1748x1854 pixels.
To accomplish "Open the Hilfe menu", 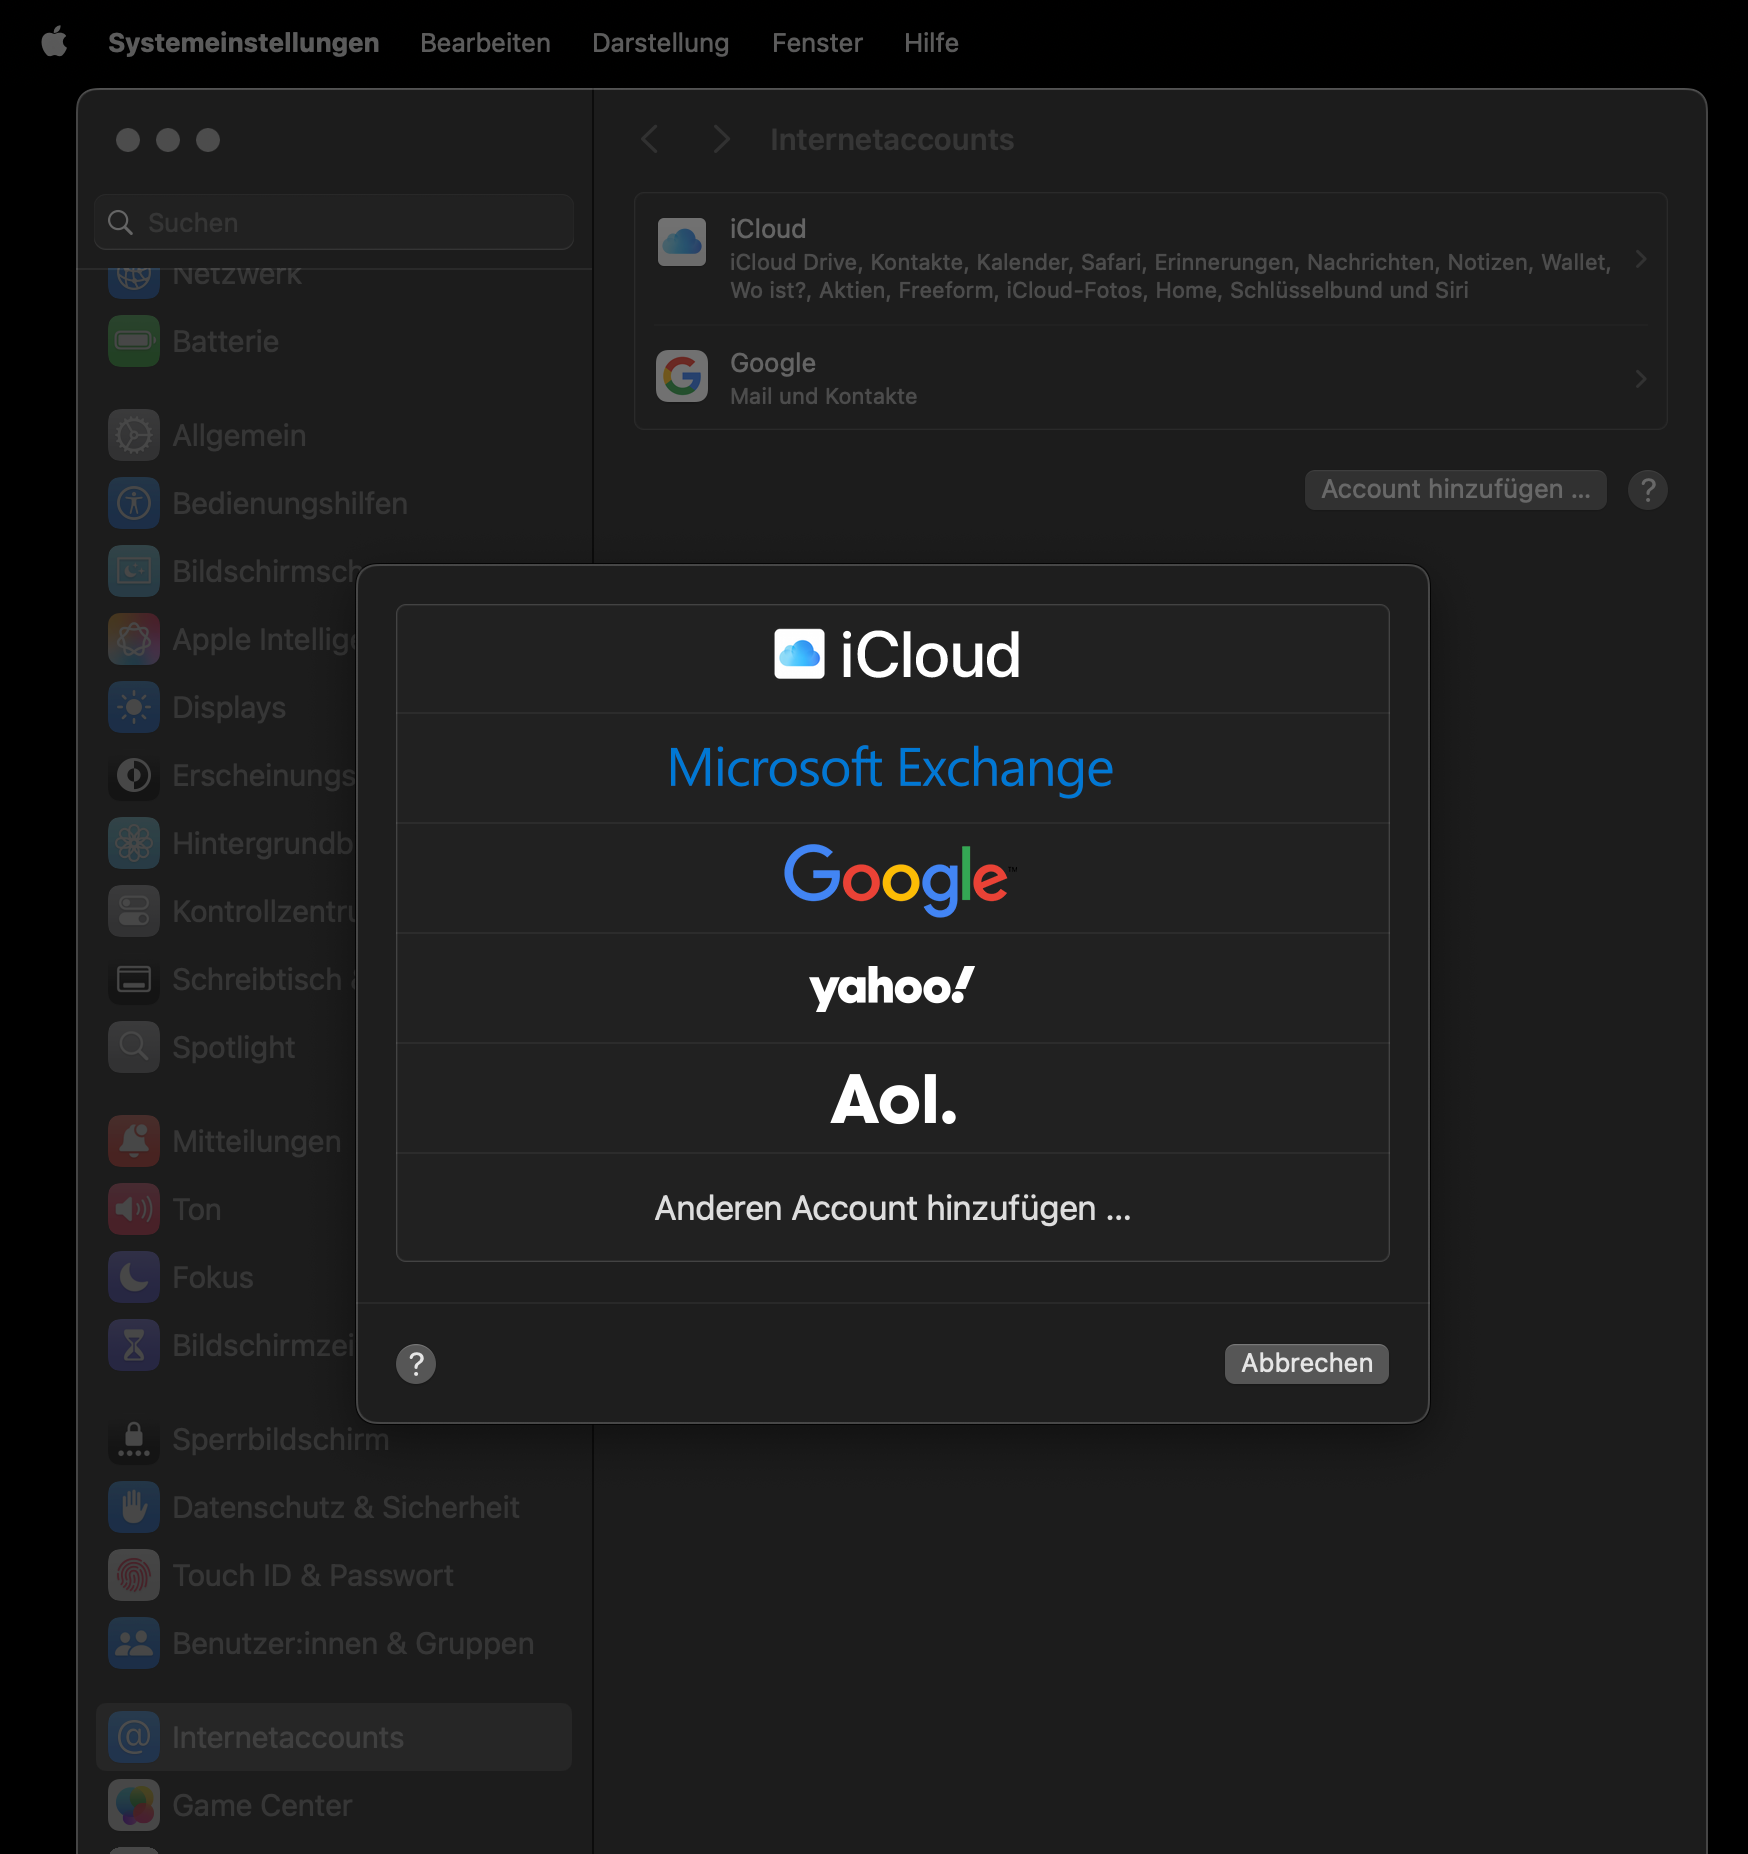I will 931,43.
